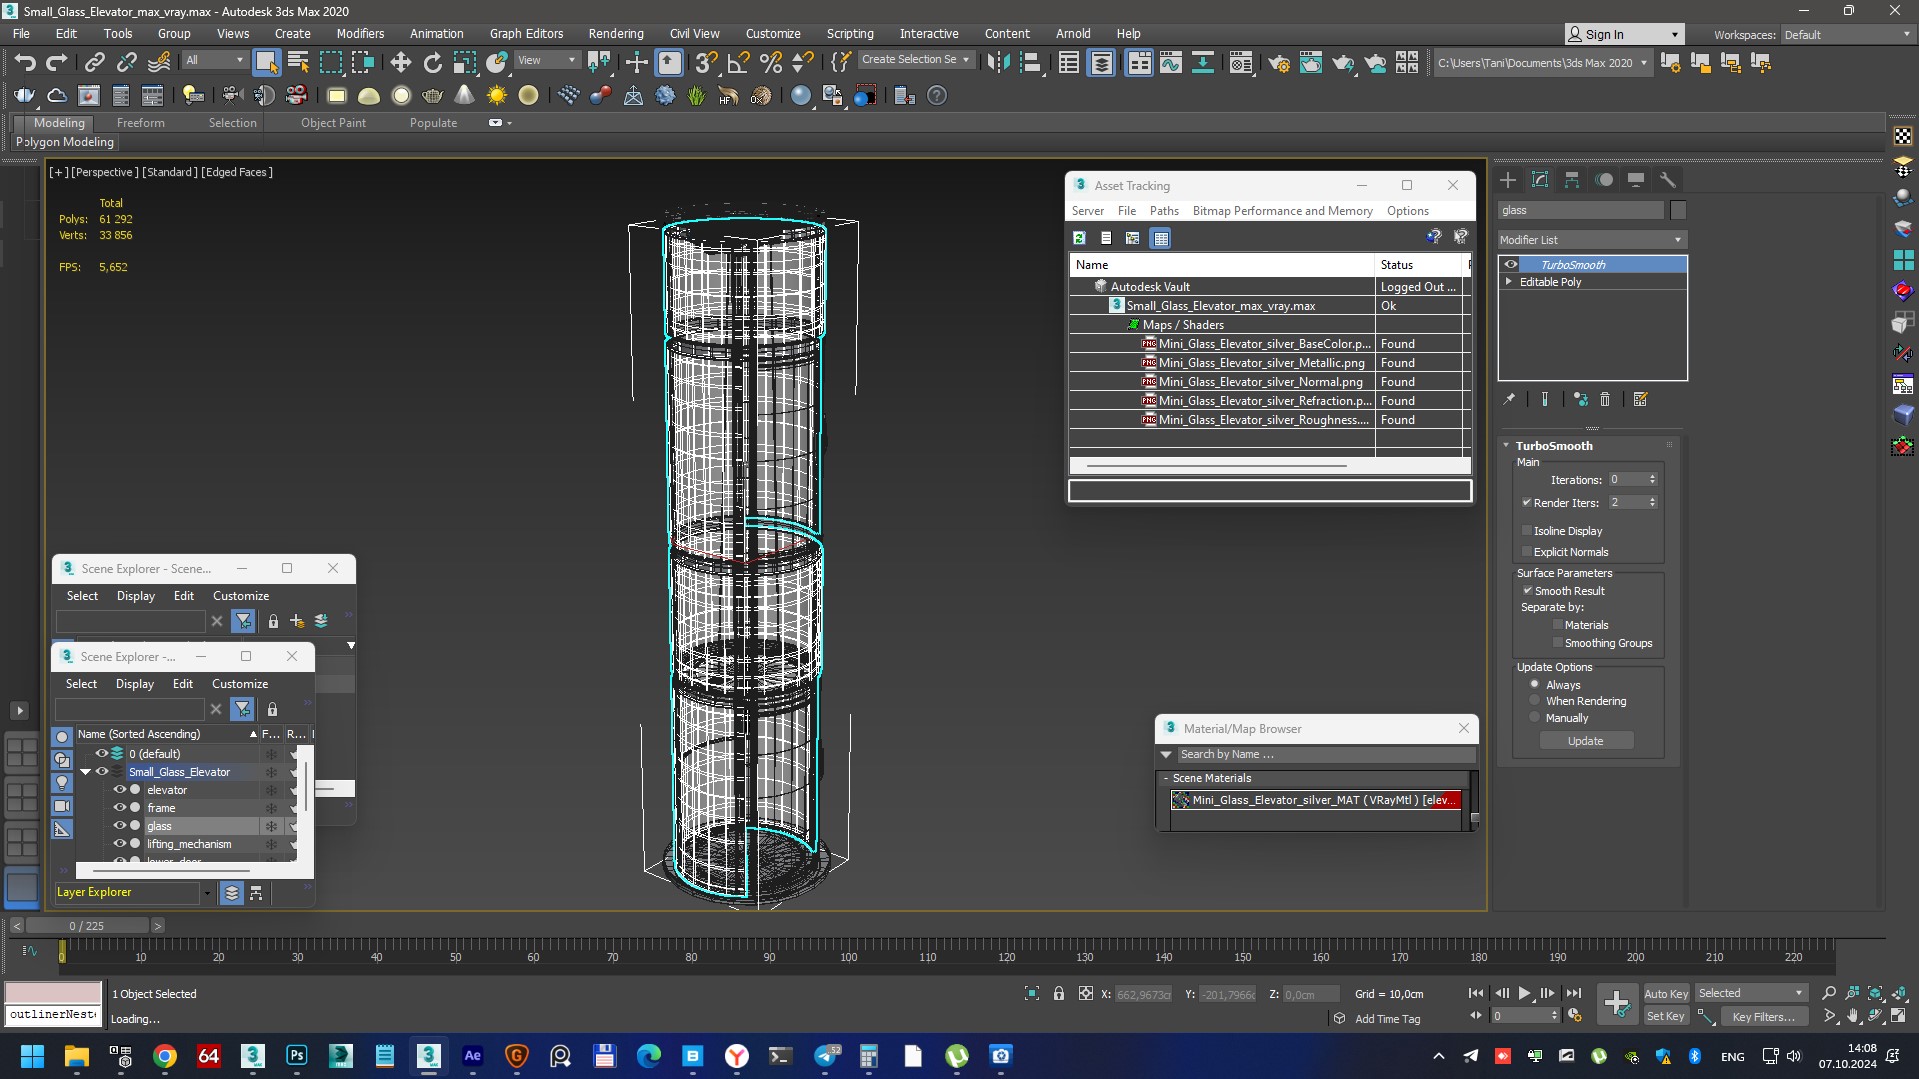
Task: Open the Workspaces Default dropdown
Action: (1846, 34)
